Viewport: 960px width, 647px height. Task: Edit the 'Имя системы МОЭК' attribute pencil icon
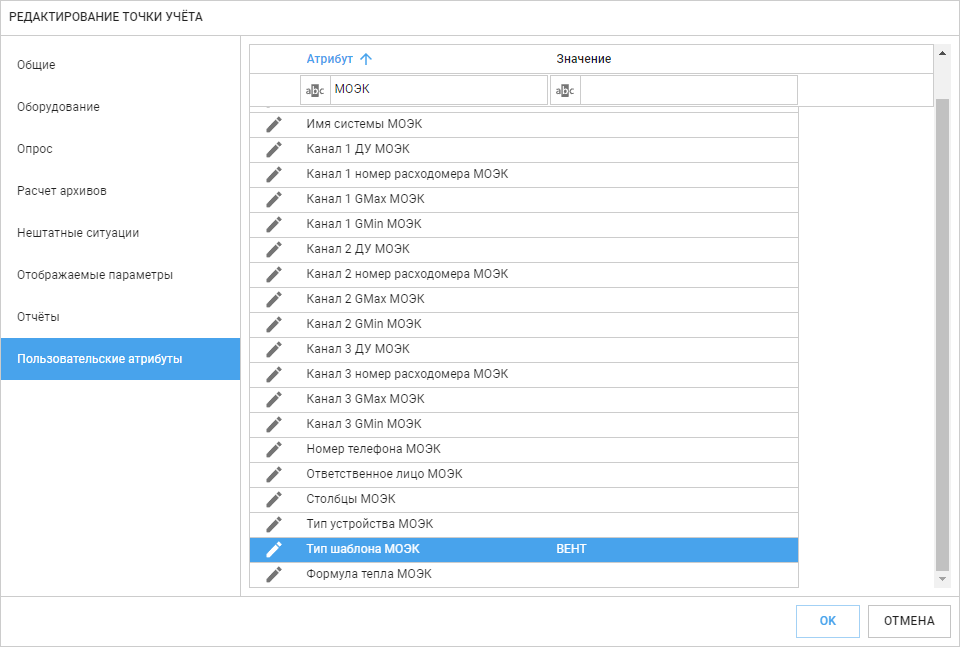[x=274, y=124]
